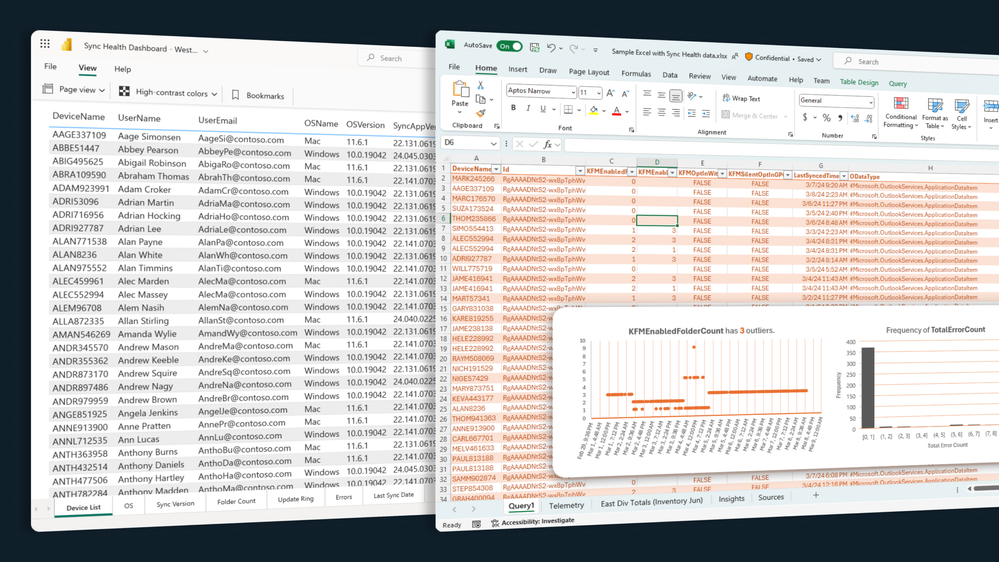Viewport: 999px width, 562px height.
Task: Apply the Percent style format
Action: pos(826,118)
